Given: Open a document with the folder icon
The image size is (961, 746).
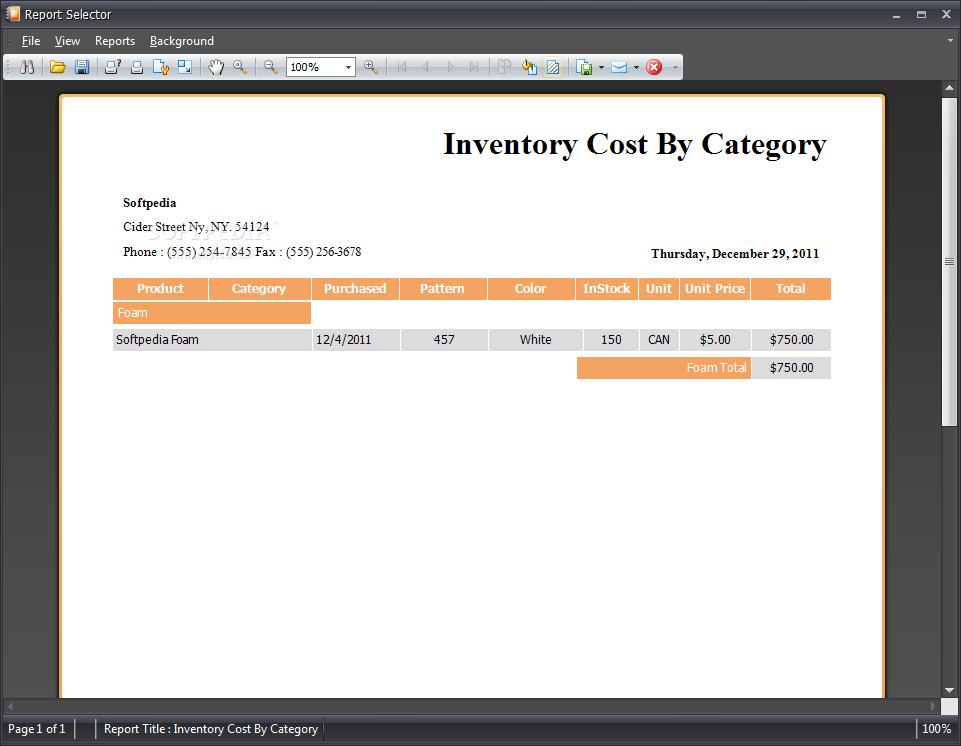Looking at the screenshot, I should click(58, 67).
